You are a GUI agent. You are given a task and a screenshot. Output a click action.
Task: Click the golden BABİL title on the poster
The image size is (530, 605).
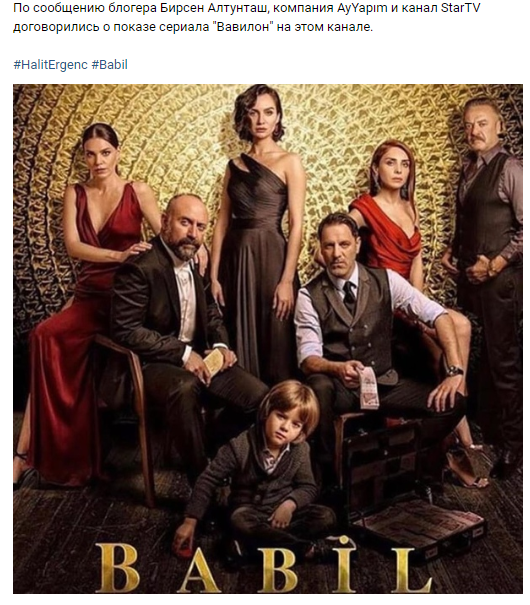[x=263, y=566]
